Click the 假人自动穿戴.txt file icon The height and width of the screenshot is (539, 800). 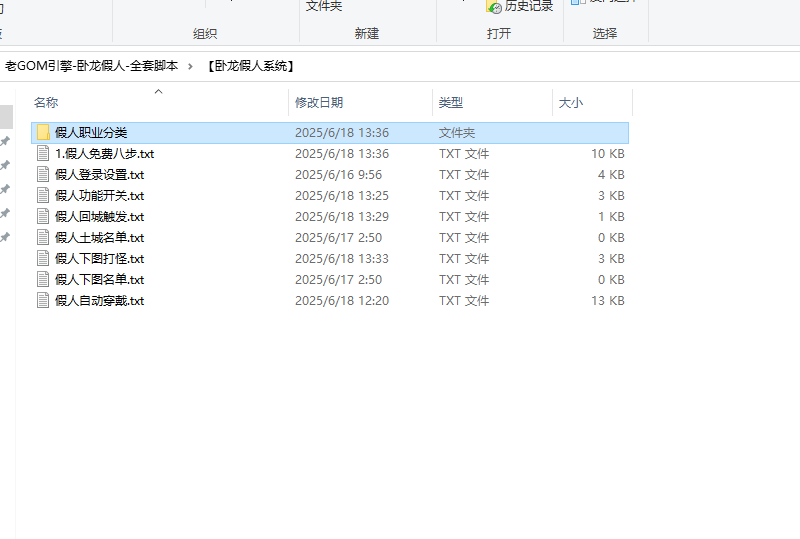(43, 301)
